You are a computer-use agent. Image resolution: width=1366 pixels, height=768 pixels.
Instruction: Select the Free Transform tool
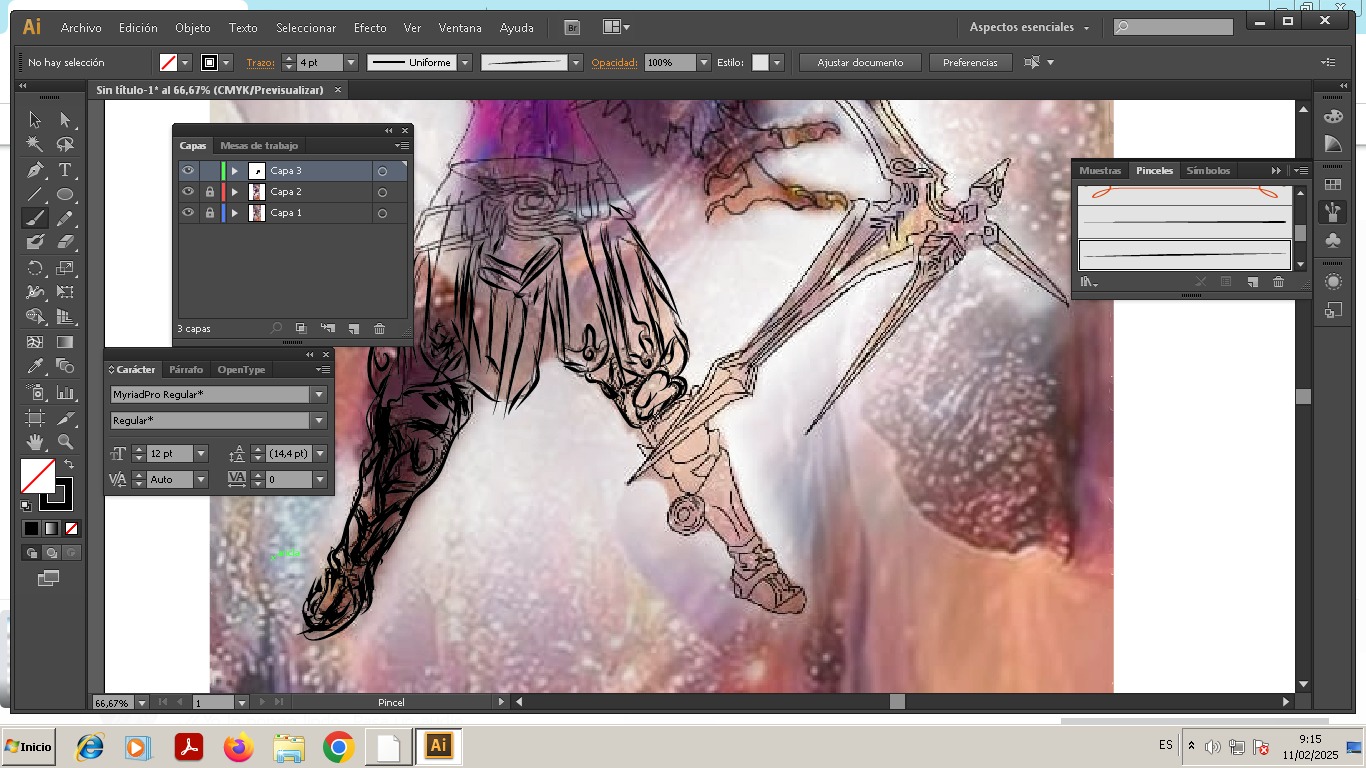[65, 293]
